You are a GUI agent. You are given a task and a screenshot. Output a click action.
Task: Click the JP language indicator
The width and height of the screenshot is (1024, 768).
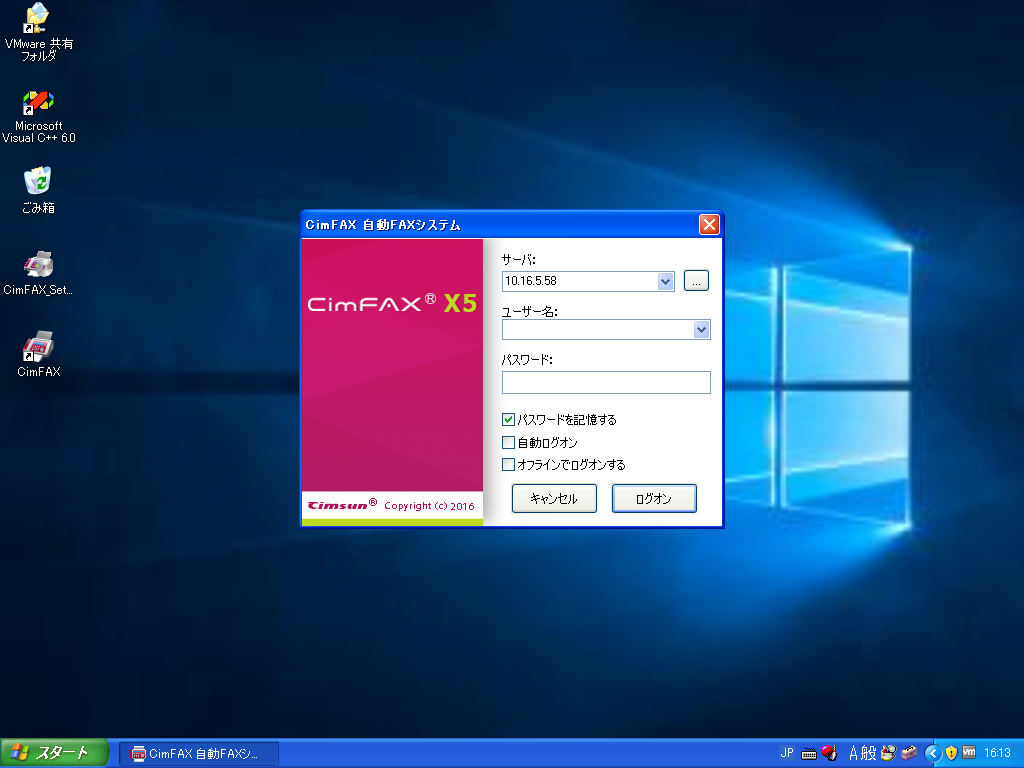(786, 753)
